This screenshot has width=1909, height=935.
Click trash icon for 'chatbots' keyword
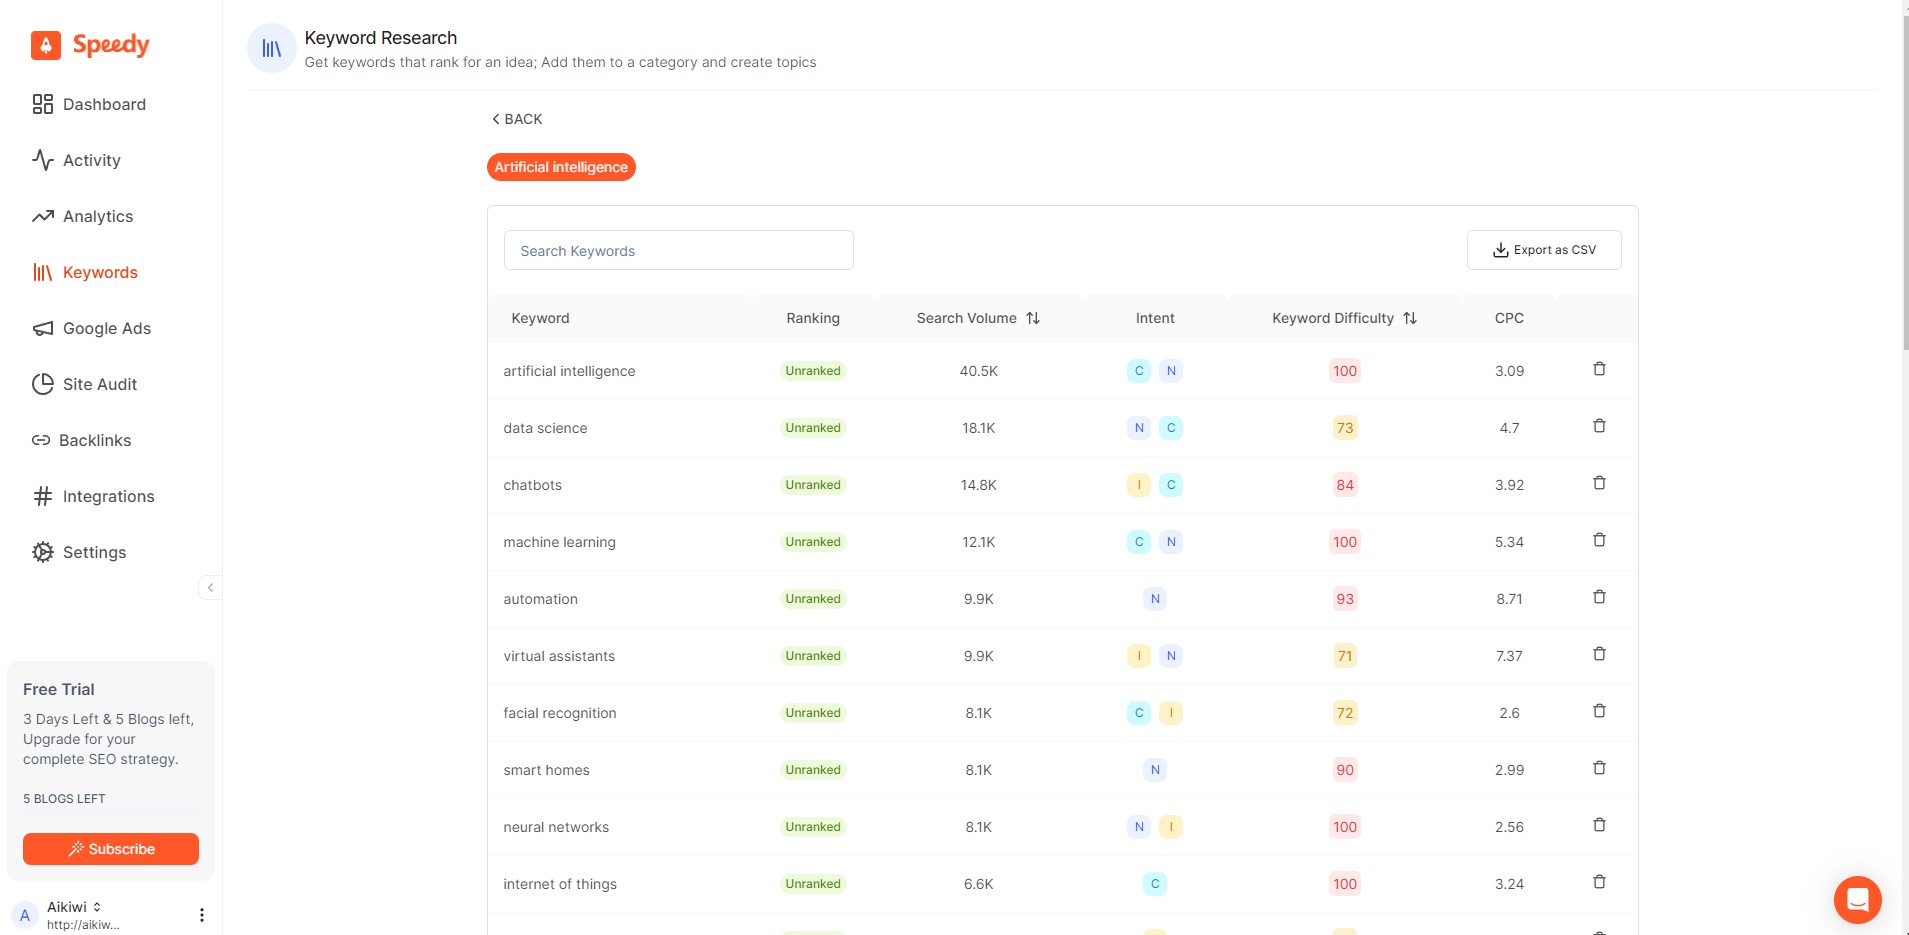[x=1599, y=483]
